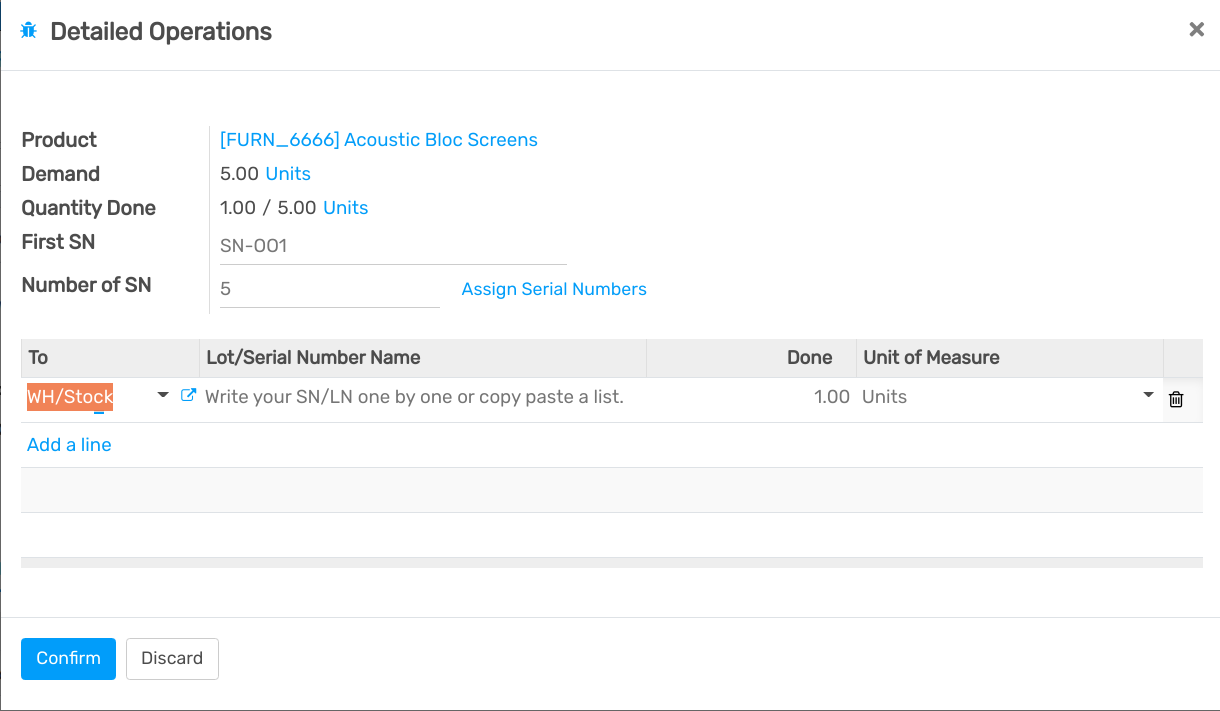Image resolution: width=1220 pixels, height=711 pixels.
Task: Click the debug bug icon in the header
Action: [31, 30]
